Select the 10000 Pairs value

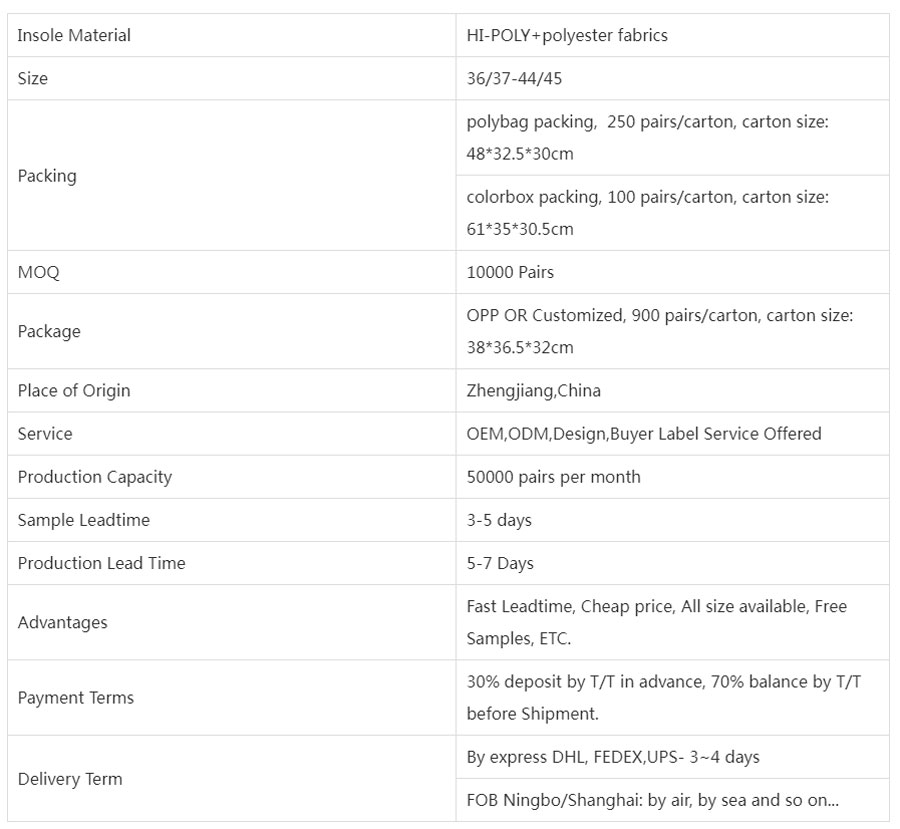pyautogui.click(x=510, y=272)
